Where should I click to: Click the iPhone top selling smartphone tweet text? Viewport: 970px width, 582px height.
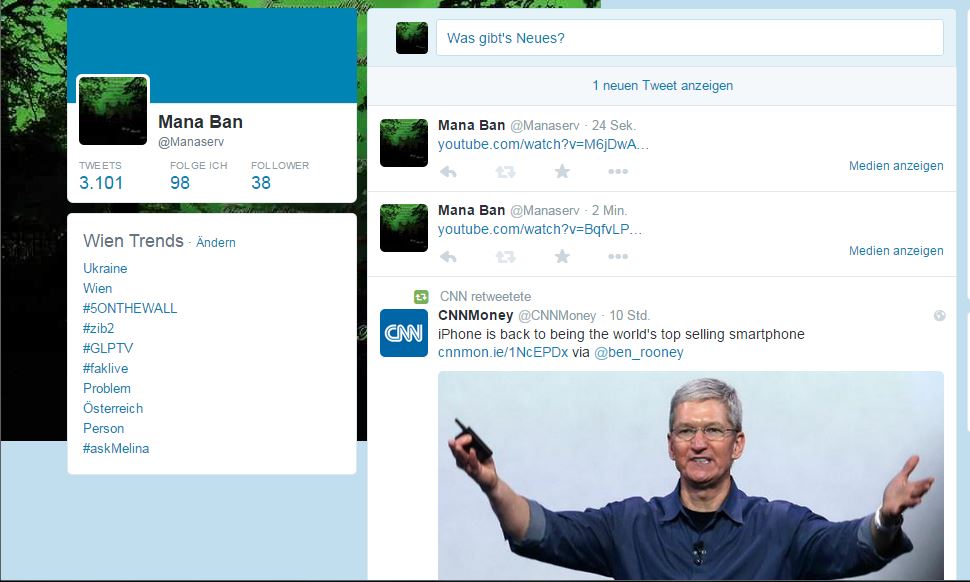tap(621, 334)
